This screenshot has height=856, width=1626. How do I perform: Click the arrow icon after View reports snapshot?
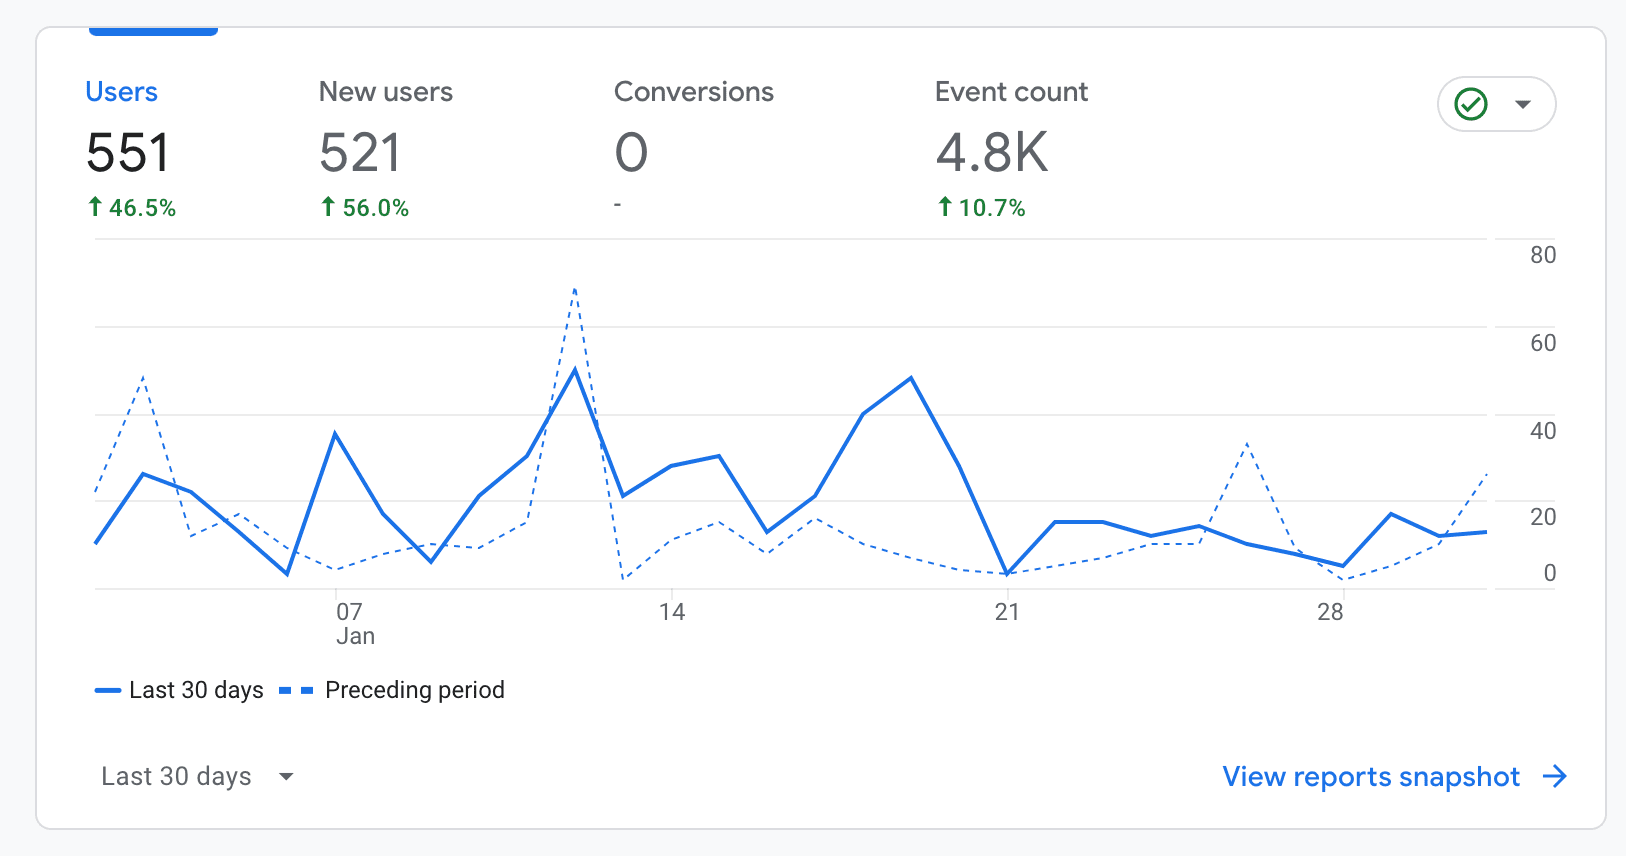pyautogui.click(x=1554, y=776)
